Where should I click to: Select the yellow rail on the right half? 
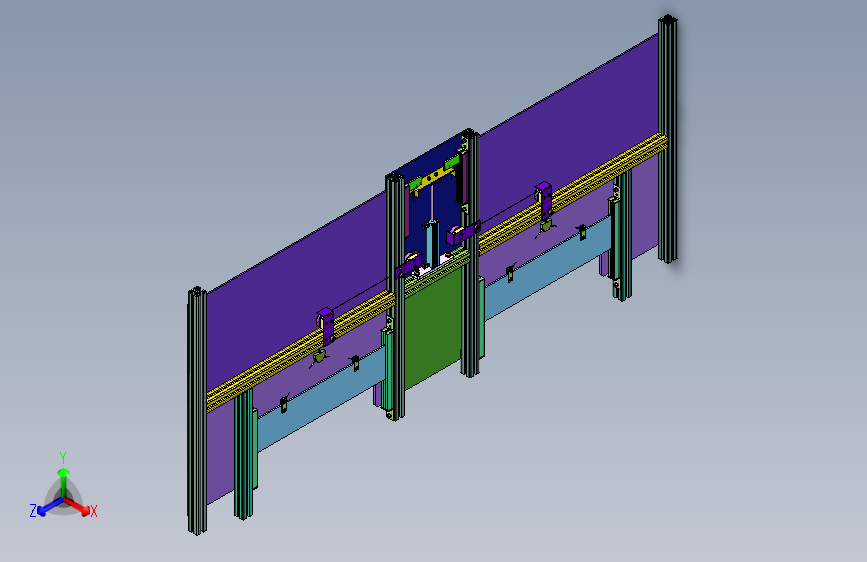click(572, 194)
